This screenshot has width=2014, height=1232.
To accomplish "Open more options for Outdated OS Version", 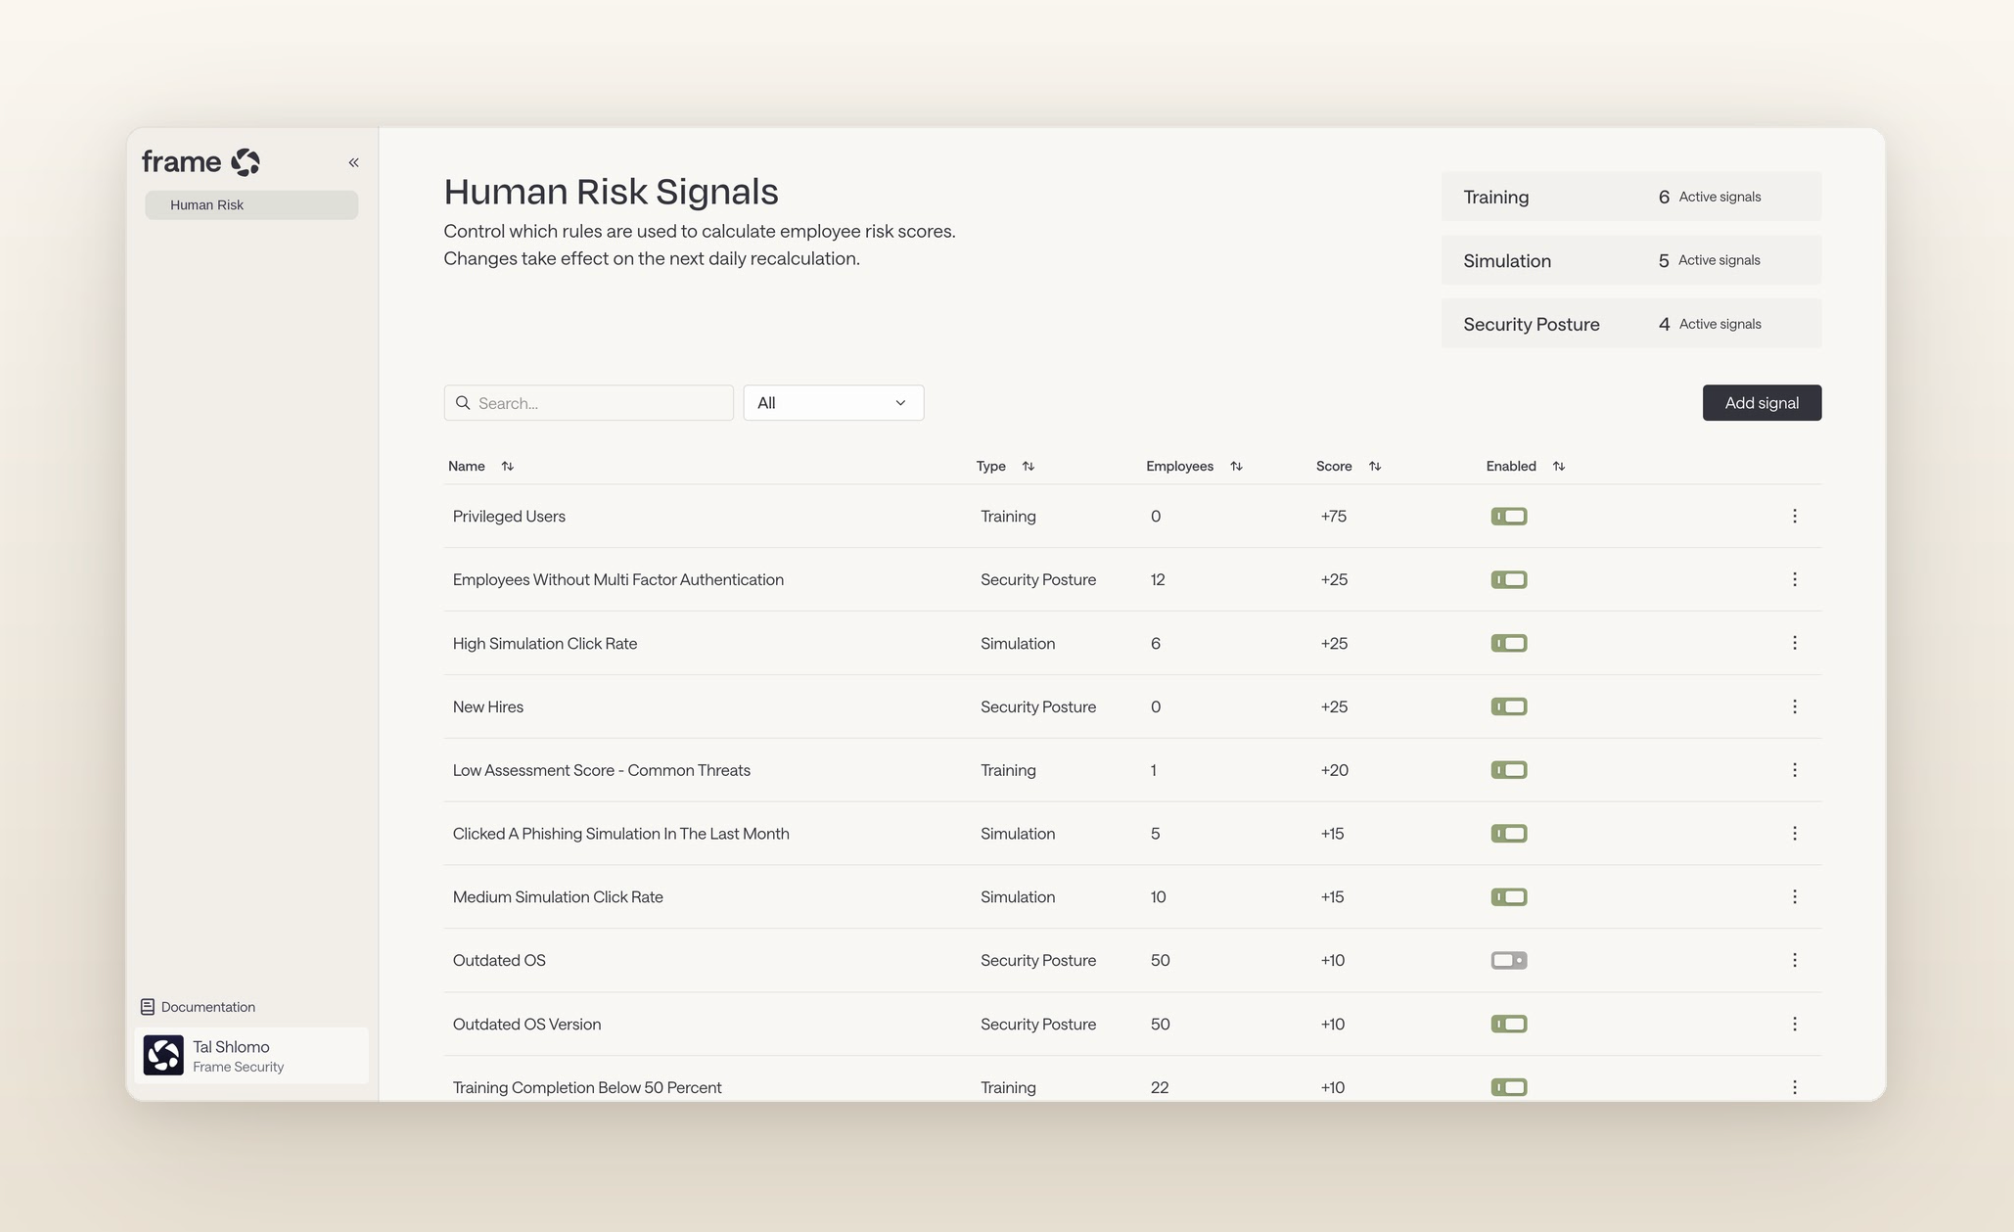I will tap(1794, 1024).
